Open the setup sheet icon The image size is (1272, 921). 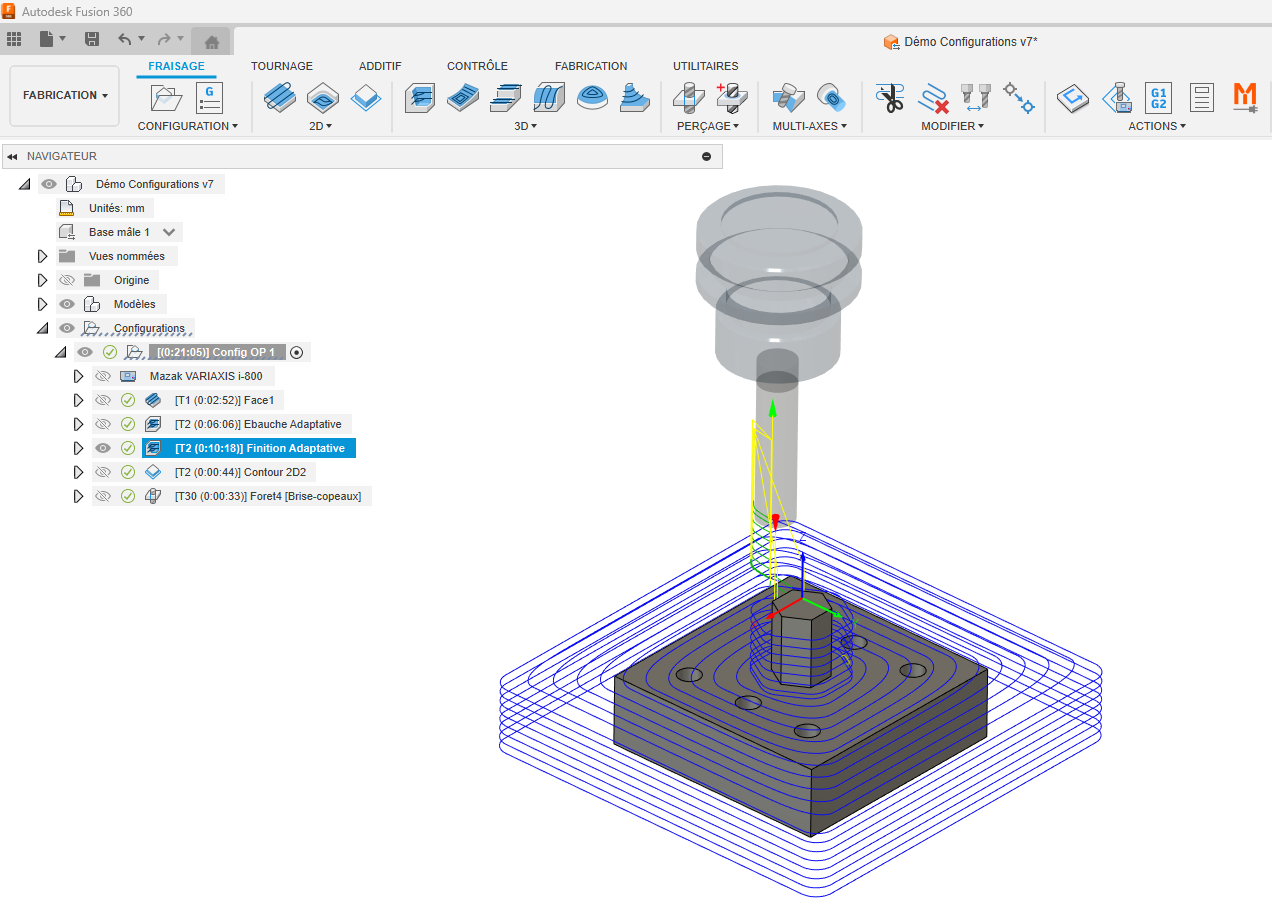1201,97
